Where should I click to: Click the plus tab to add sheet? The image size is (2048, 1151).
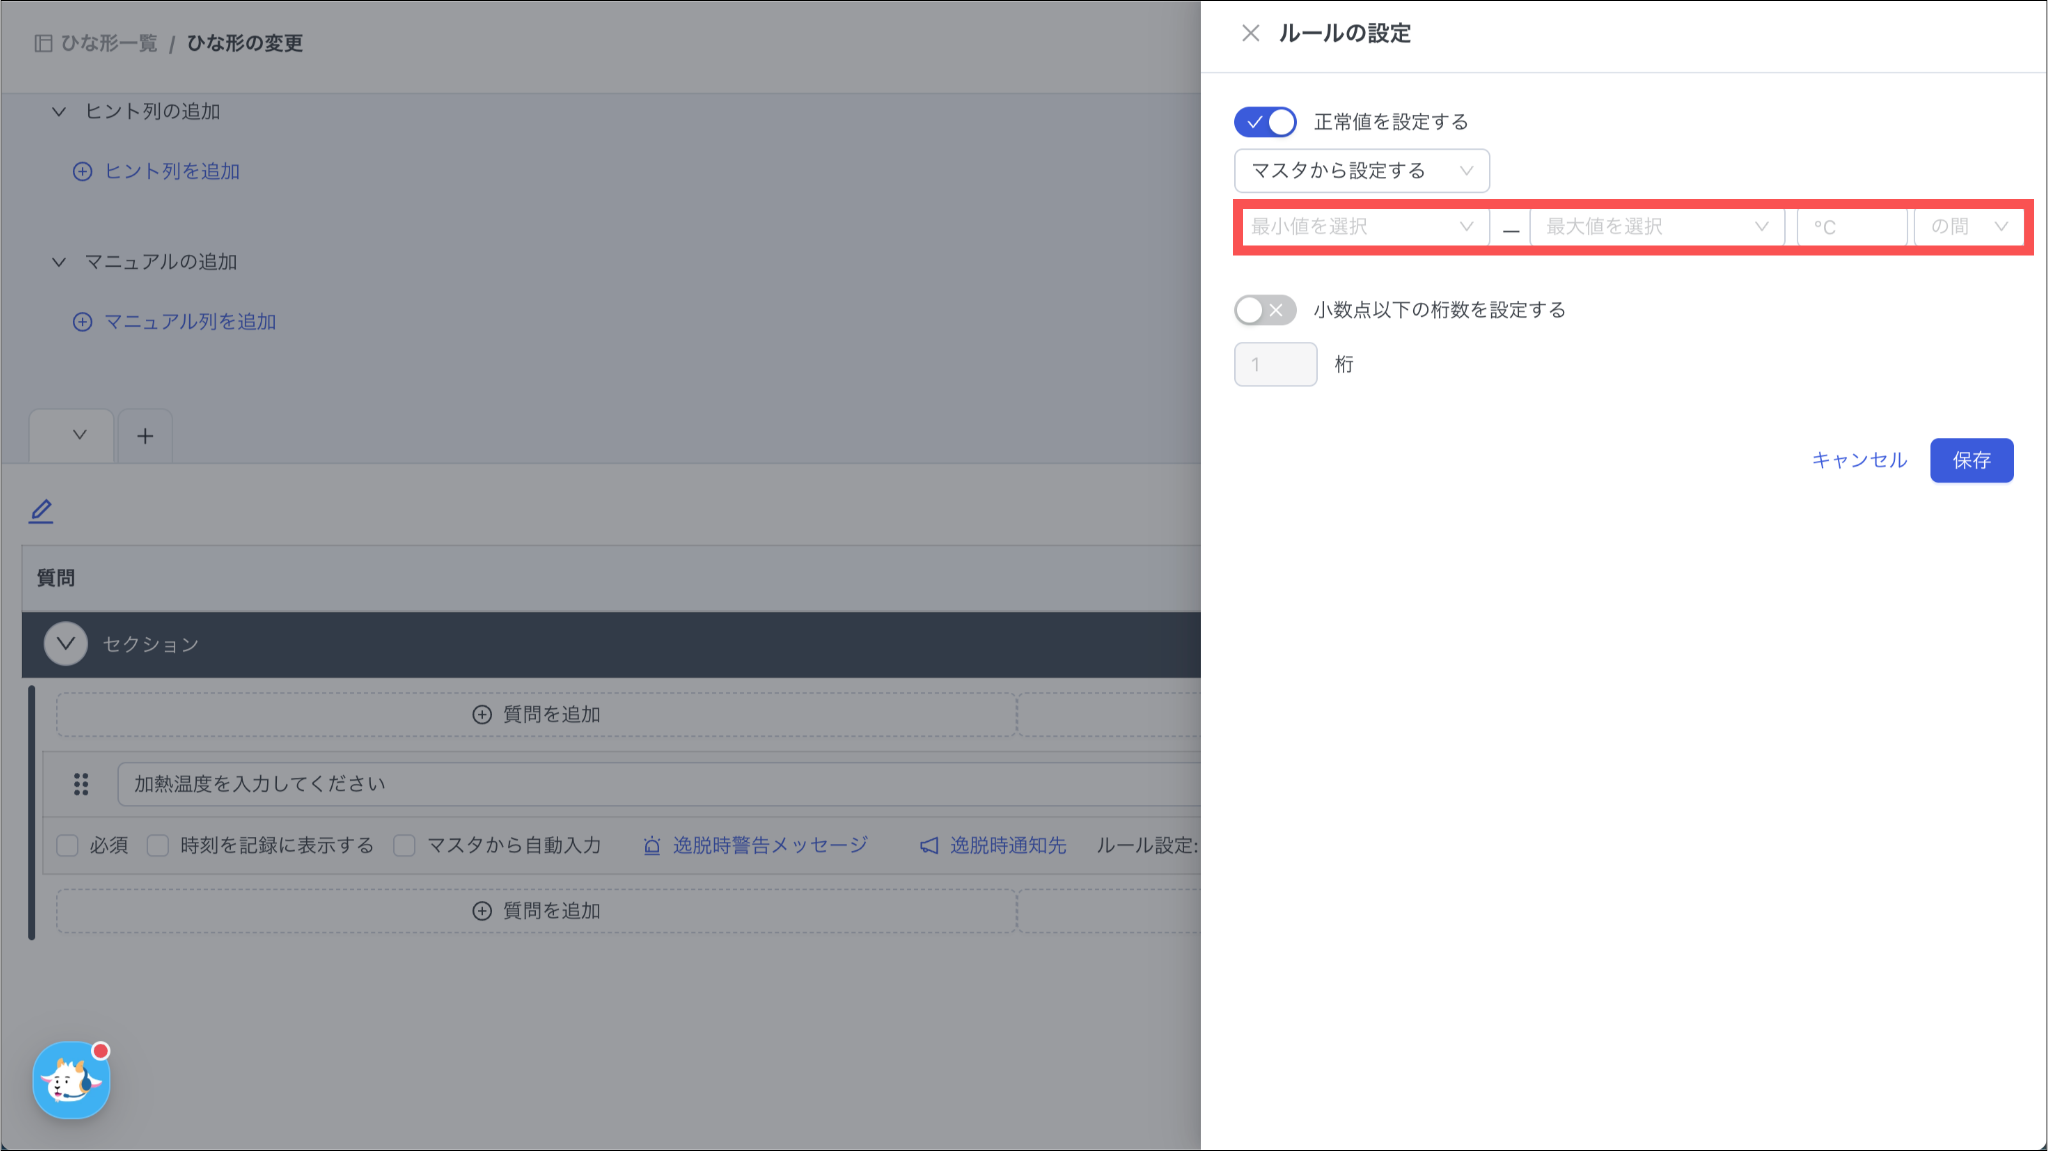(x=145, y=436)
